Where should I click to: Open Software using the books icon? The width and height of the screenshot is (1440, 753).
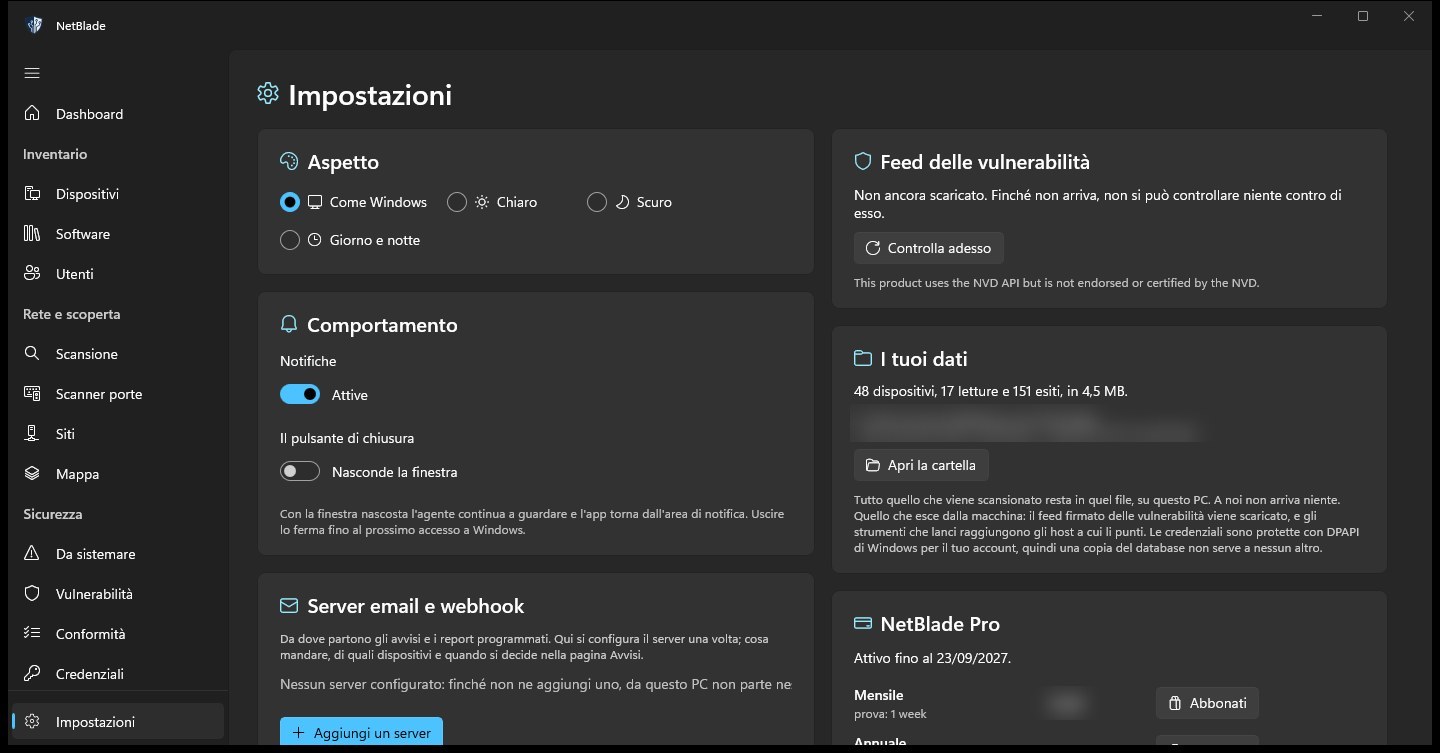(32, 234)
